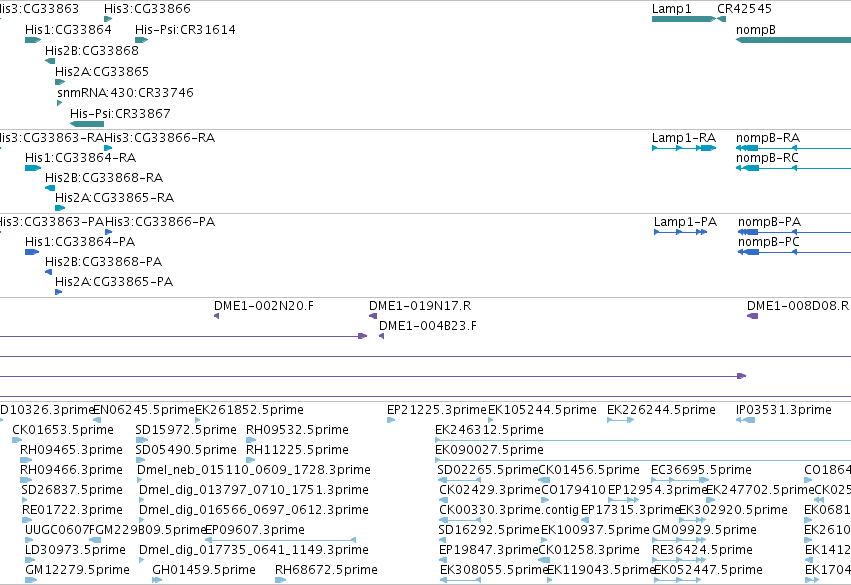Click the His3:CG33866-PA label
Image resolution: width=851 pixels, height=585 pixels.
click(160, 221)
